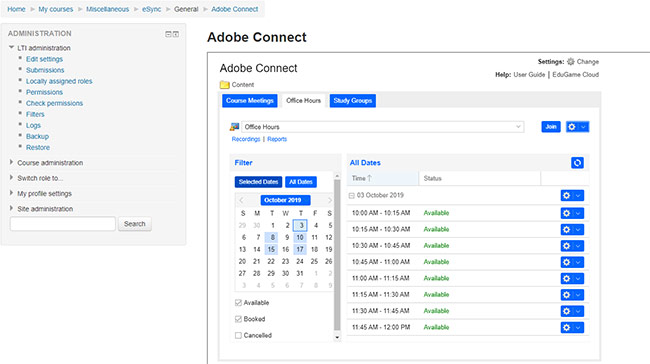Click the Office Hours meeting icon
The height and width of the screenshot is (364, 650).
235,127
